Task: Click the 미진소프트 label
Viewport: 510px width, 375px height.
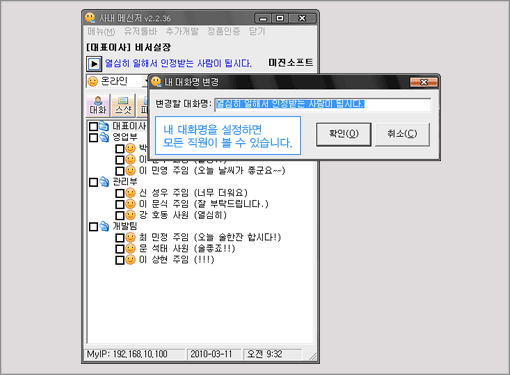Action: coord(291,63)
